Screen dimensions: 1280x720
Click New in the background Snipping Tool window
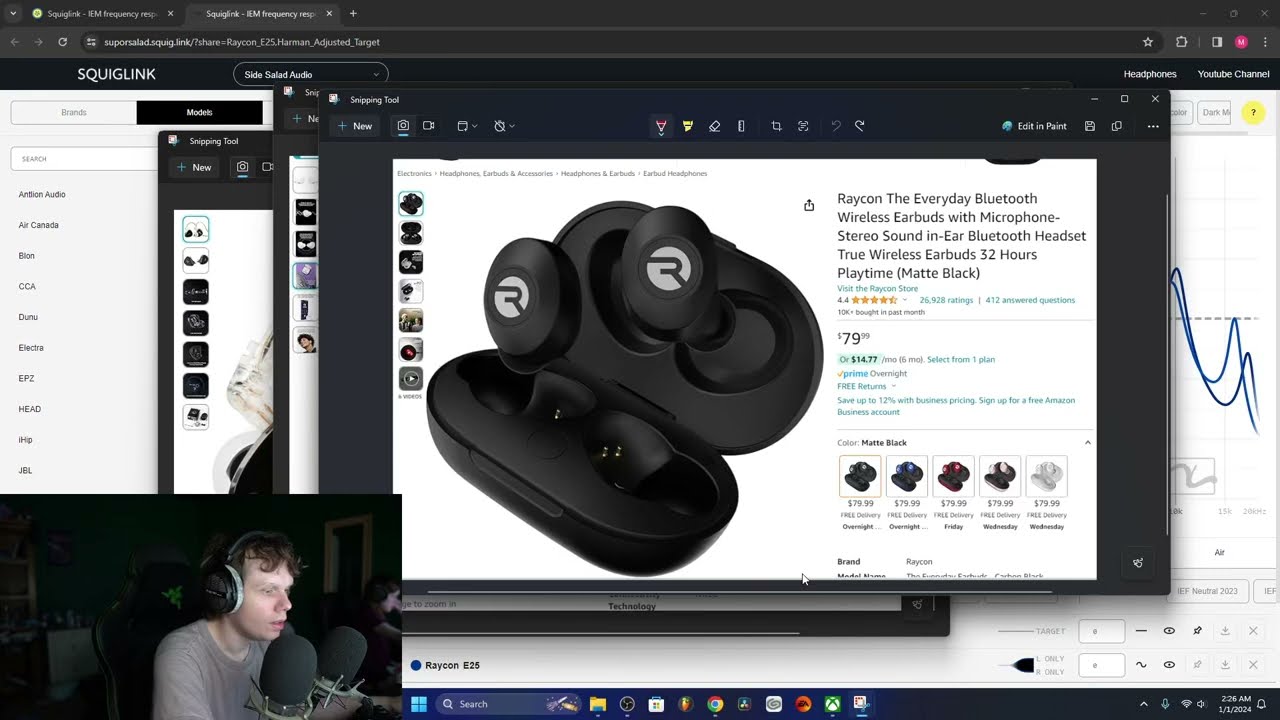pos(194,167)
